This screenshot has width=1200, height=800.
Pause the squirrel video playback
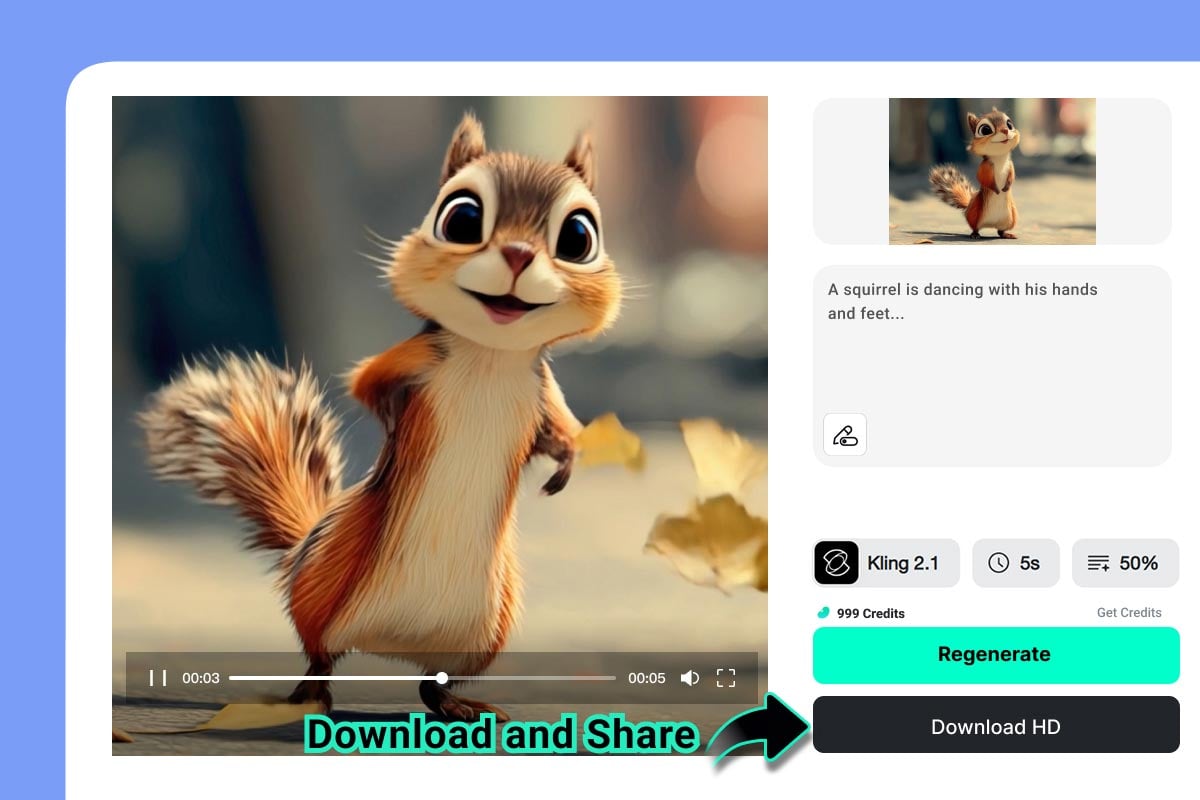pyautogui.click(x=158, y=678)
